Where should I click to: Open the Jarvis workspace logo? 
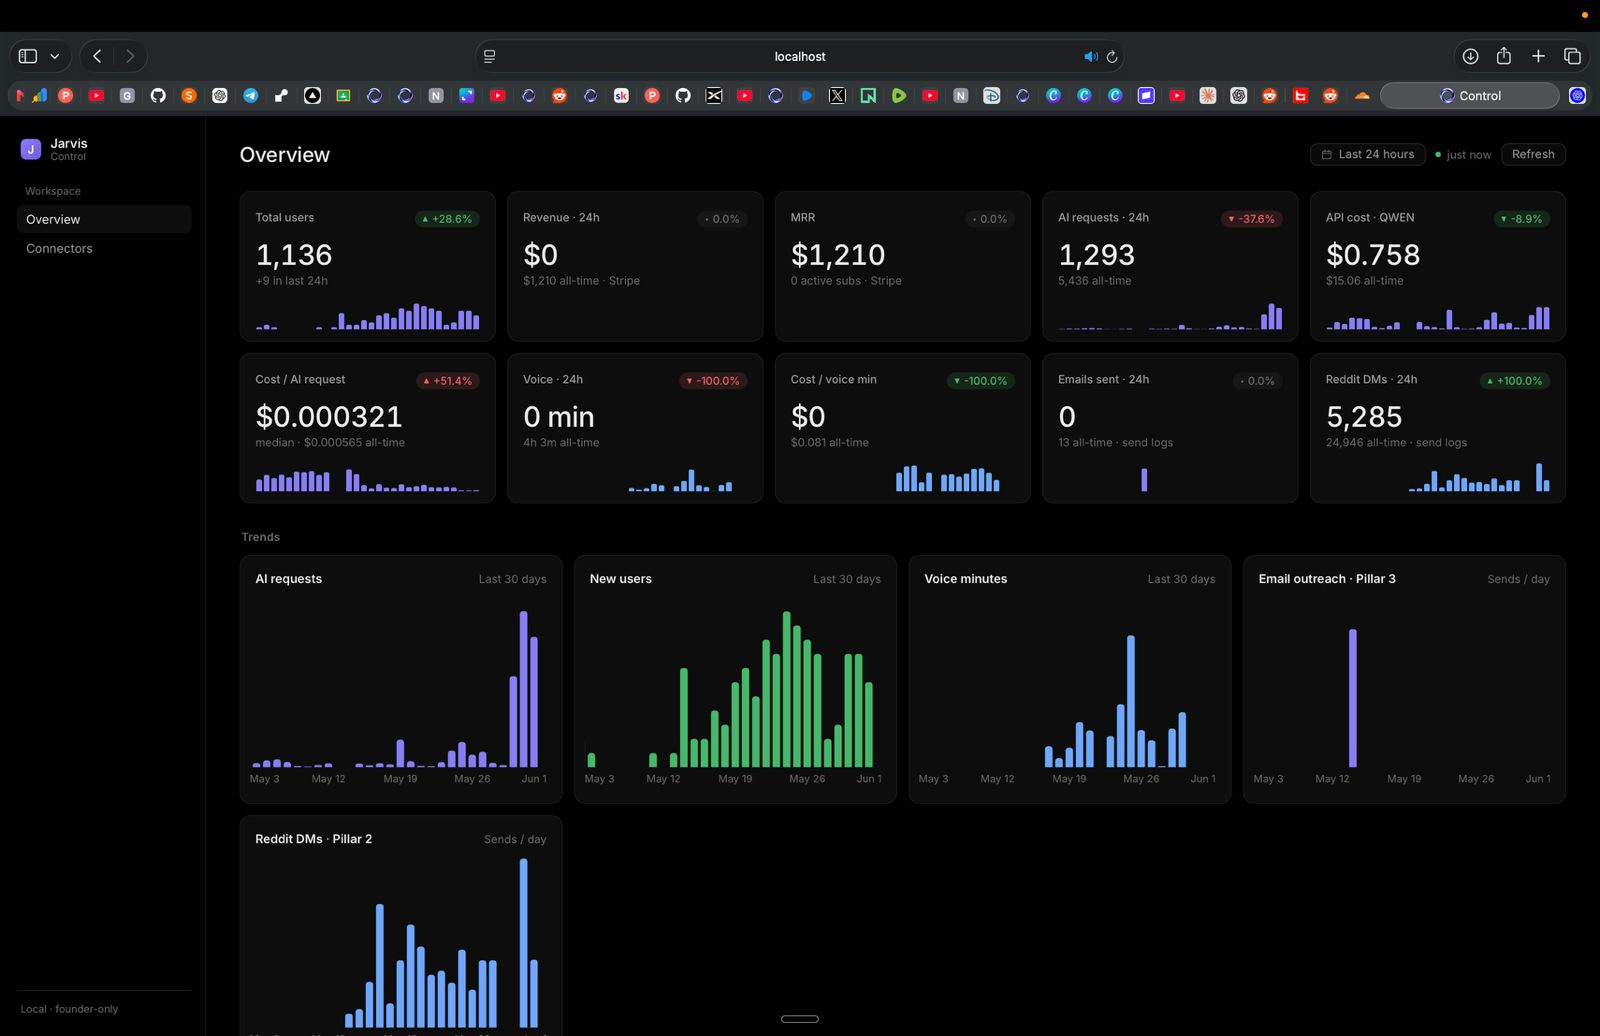[x=31, y=149]
